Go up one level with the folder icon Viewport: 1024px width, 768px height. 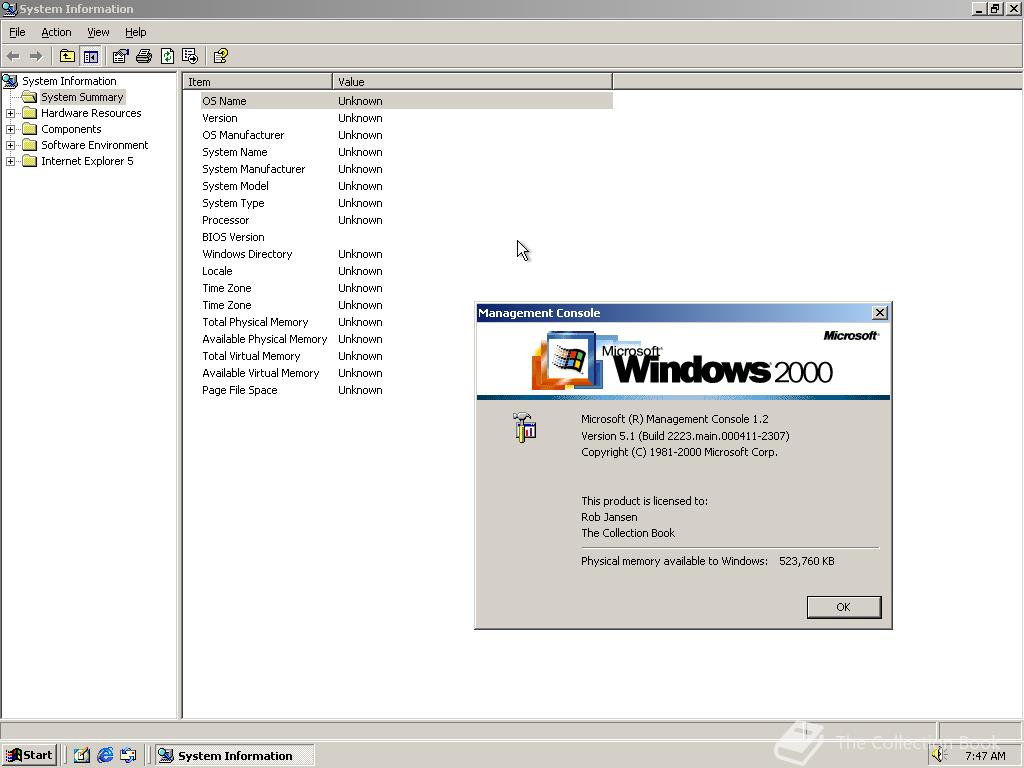pos(67,56)
